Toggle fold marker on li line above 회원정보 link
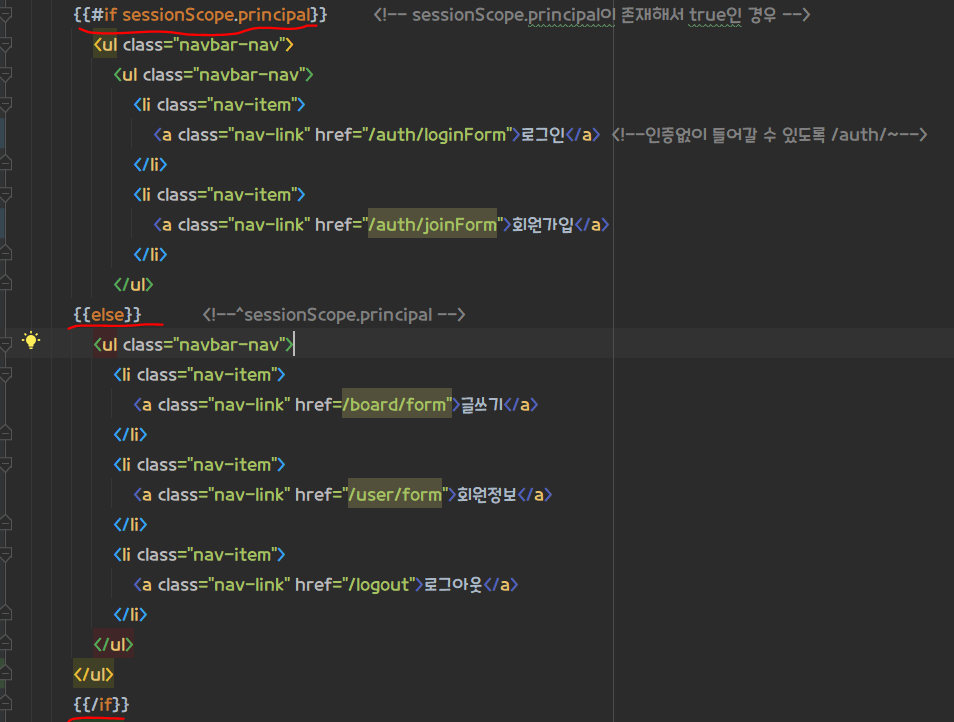 pos(5,465)
